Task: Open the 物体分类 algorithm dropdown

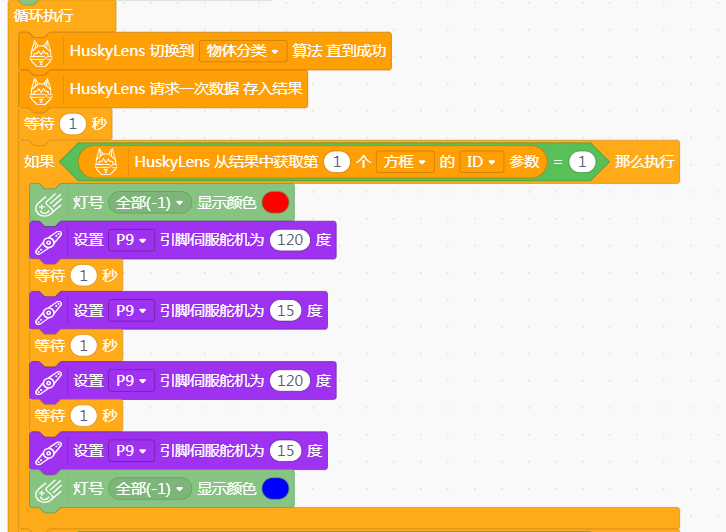Action: 243,51
